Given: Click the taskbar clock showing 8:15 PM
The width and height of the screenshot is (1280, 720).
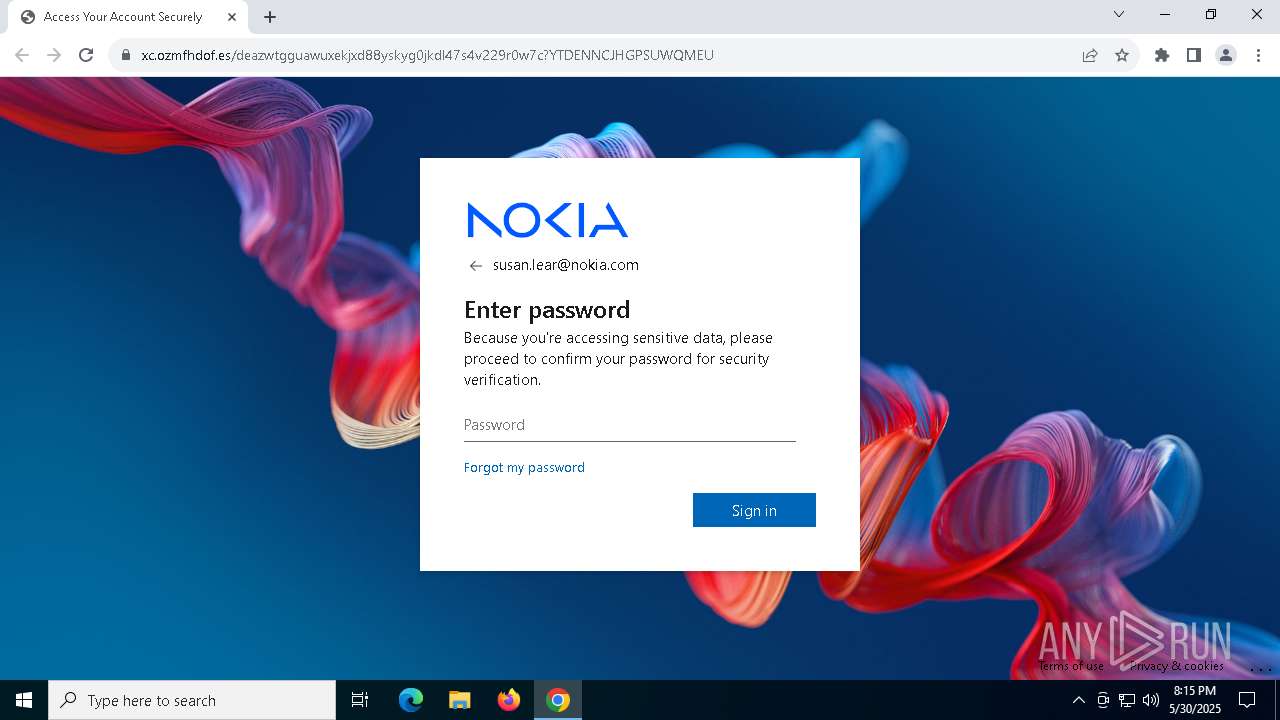Looking at the screenshot, I should 1195,700.
